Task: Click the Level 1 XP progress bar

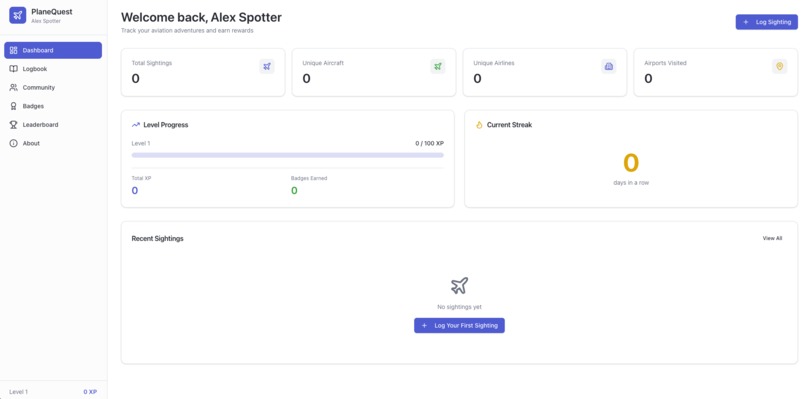Action: pyautogui.click(x=287, y=155)
